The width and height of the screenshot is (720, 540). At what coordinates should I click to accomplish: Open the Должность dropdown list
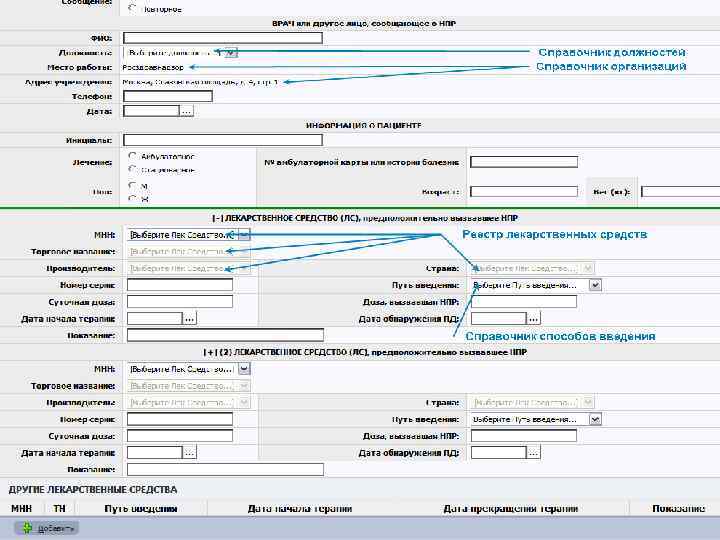[x=232, y=53]
